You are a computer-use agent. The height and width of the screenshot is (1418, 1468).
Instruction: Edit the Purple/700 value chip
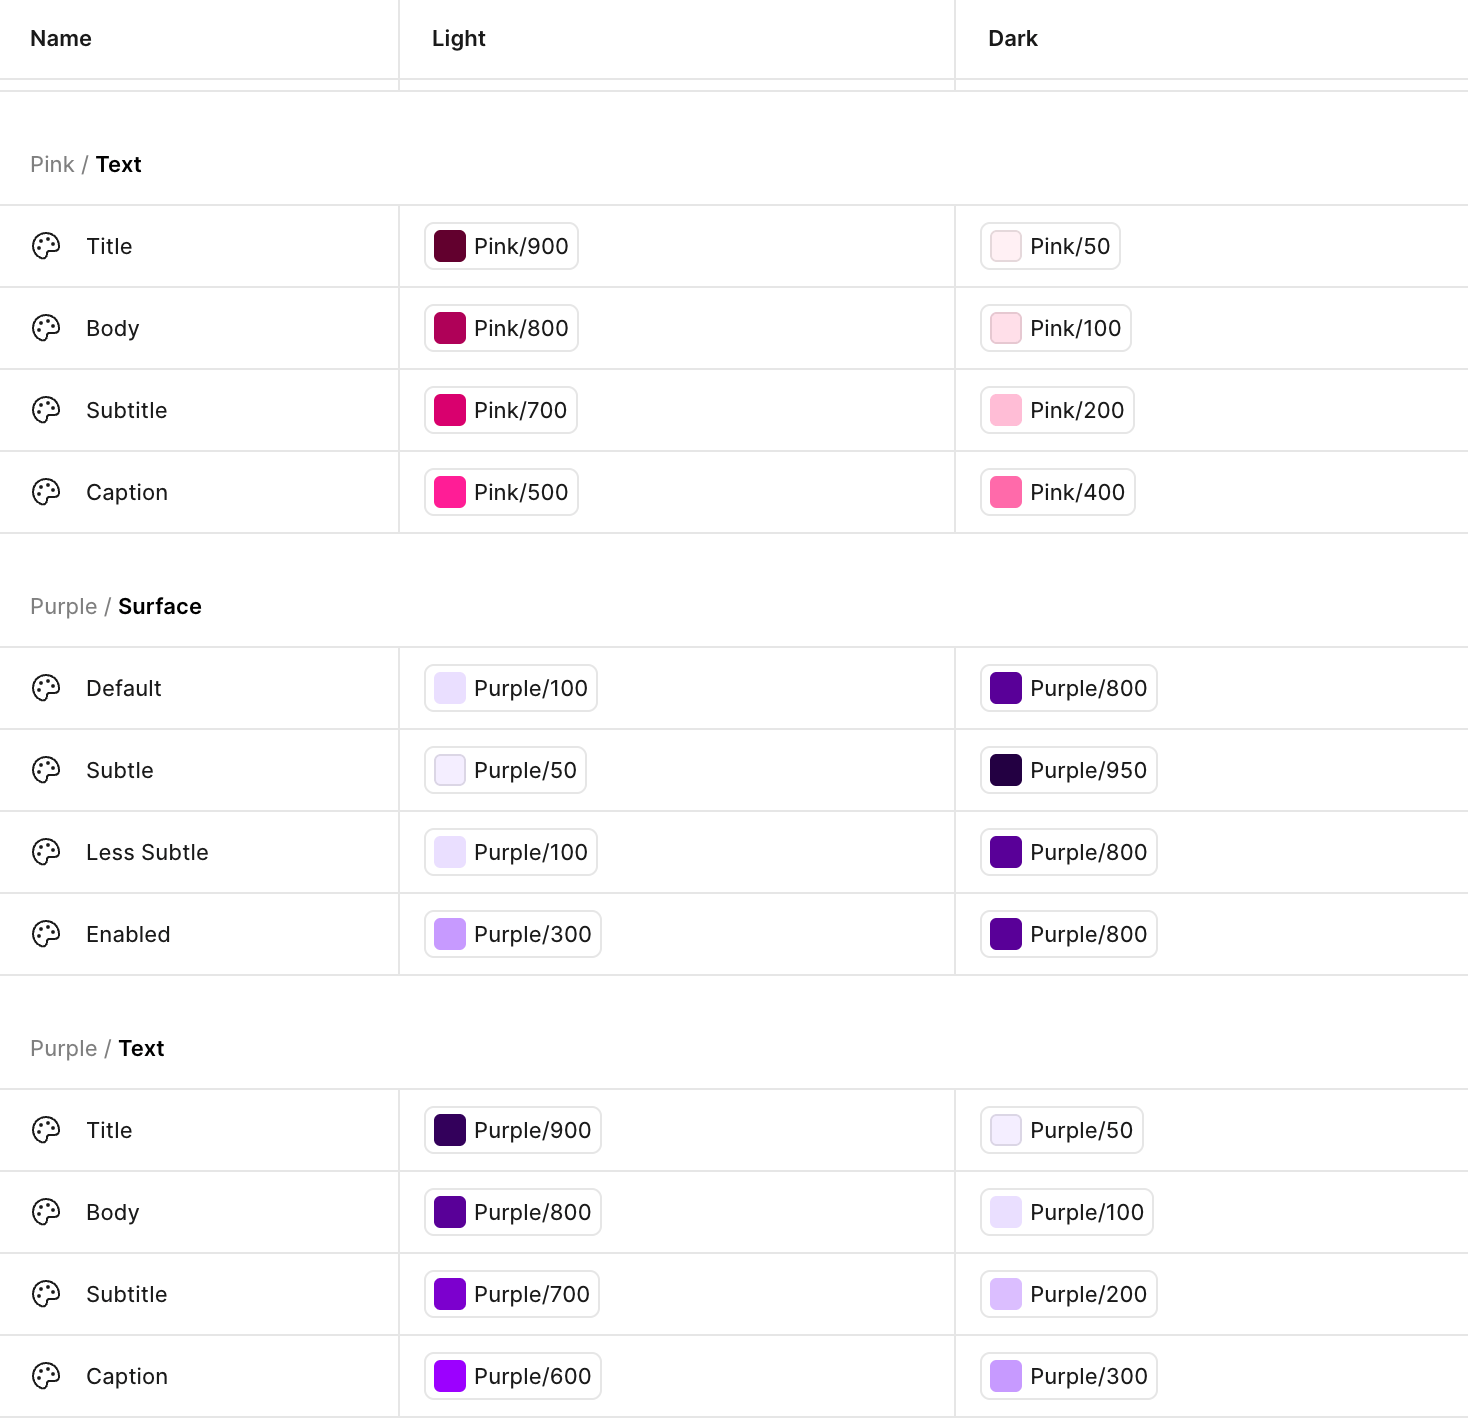(x=512, y=1294)
